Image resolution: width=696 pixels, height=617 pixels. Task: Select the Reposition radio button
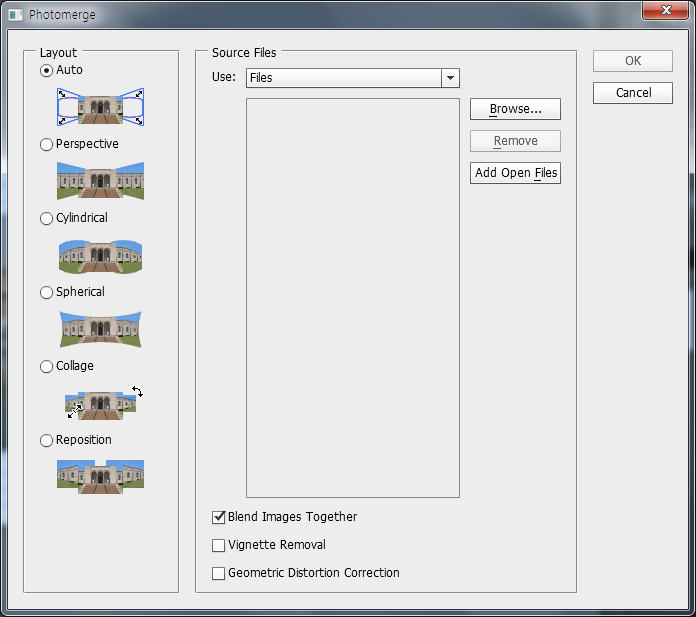[x=46, y=440]
